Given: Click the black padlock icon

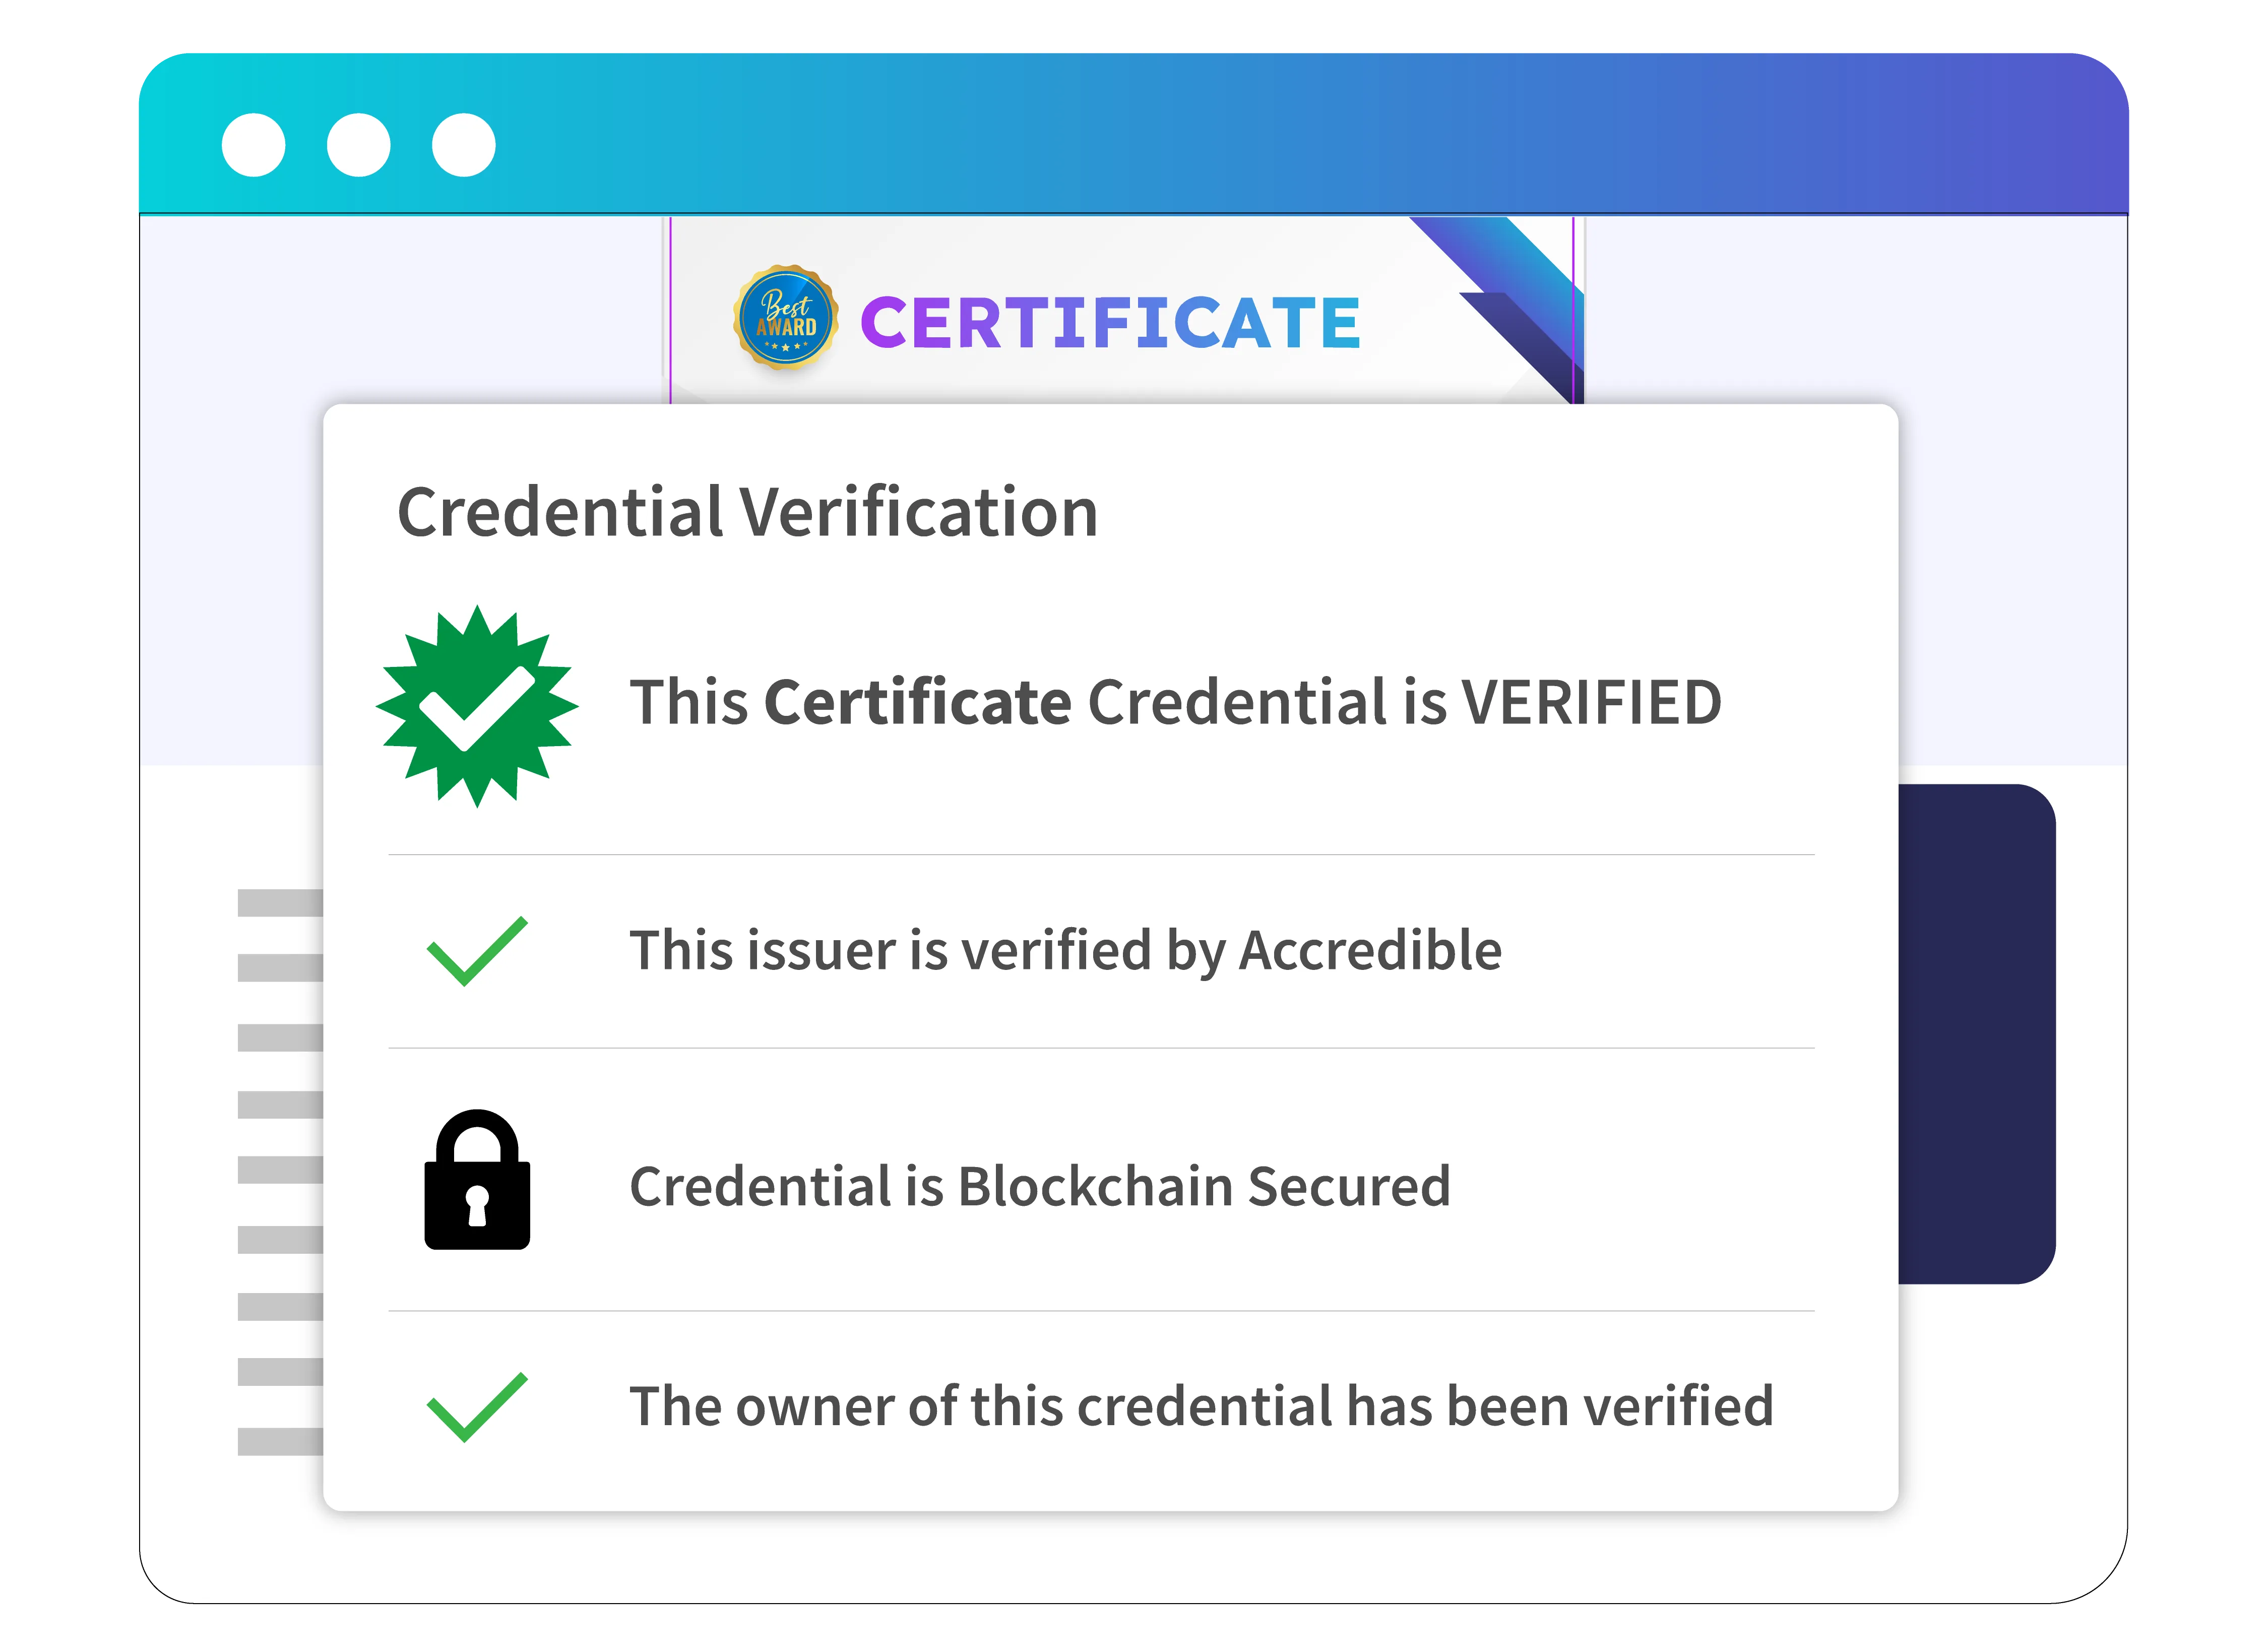Looking at the screenshot, I should point(477,1182).
